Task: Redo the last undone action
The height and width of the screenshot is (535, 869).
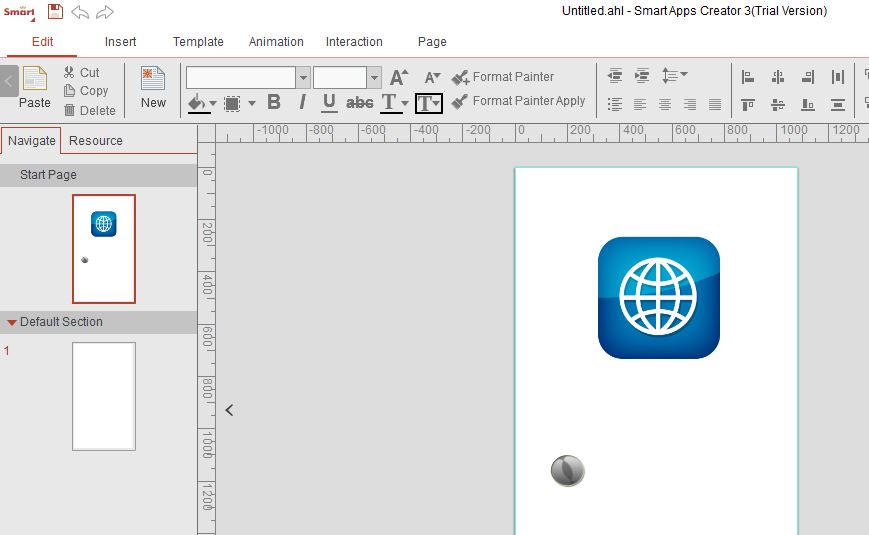Action: pyautogui.click(x=105, y=12)
